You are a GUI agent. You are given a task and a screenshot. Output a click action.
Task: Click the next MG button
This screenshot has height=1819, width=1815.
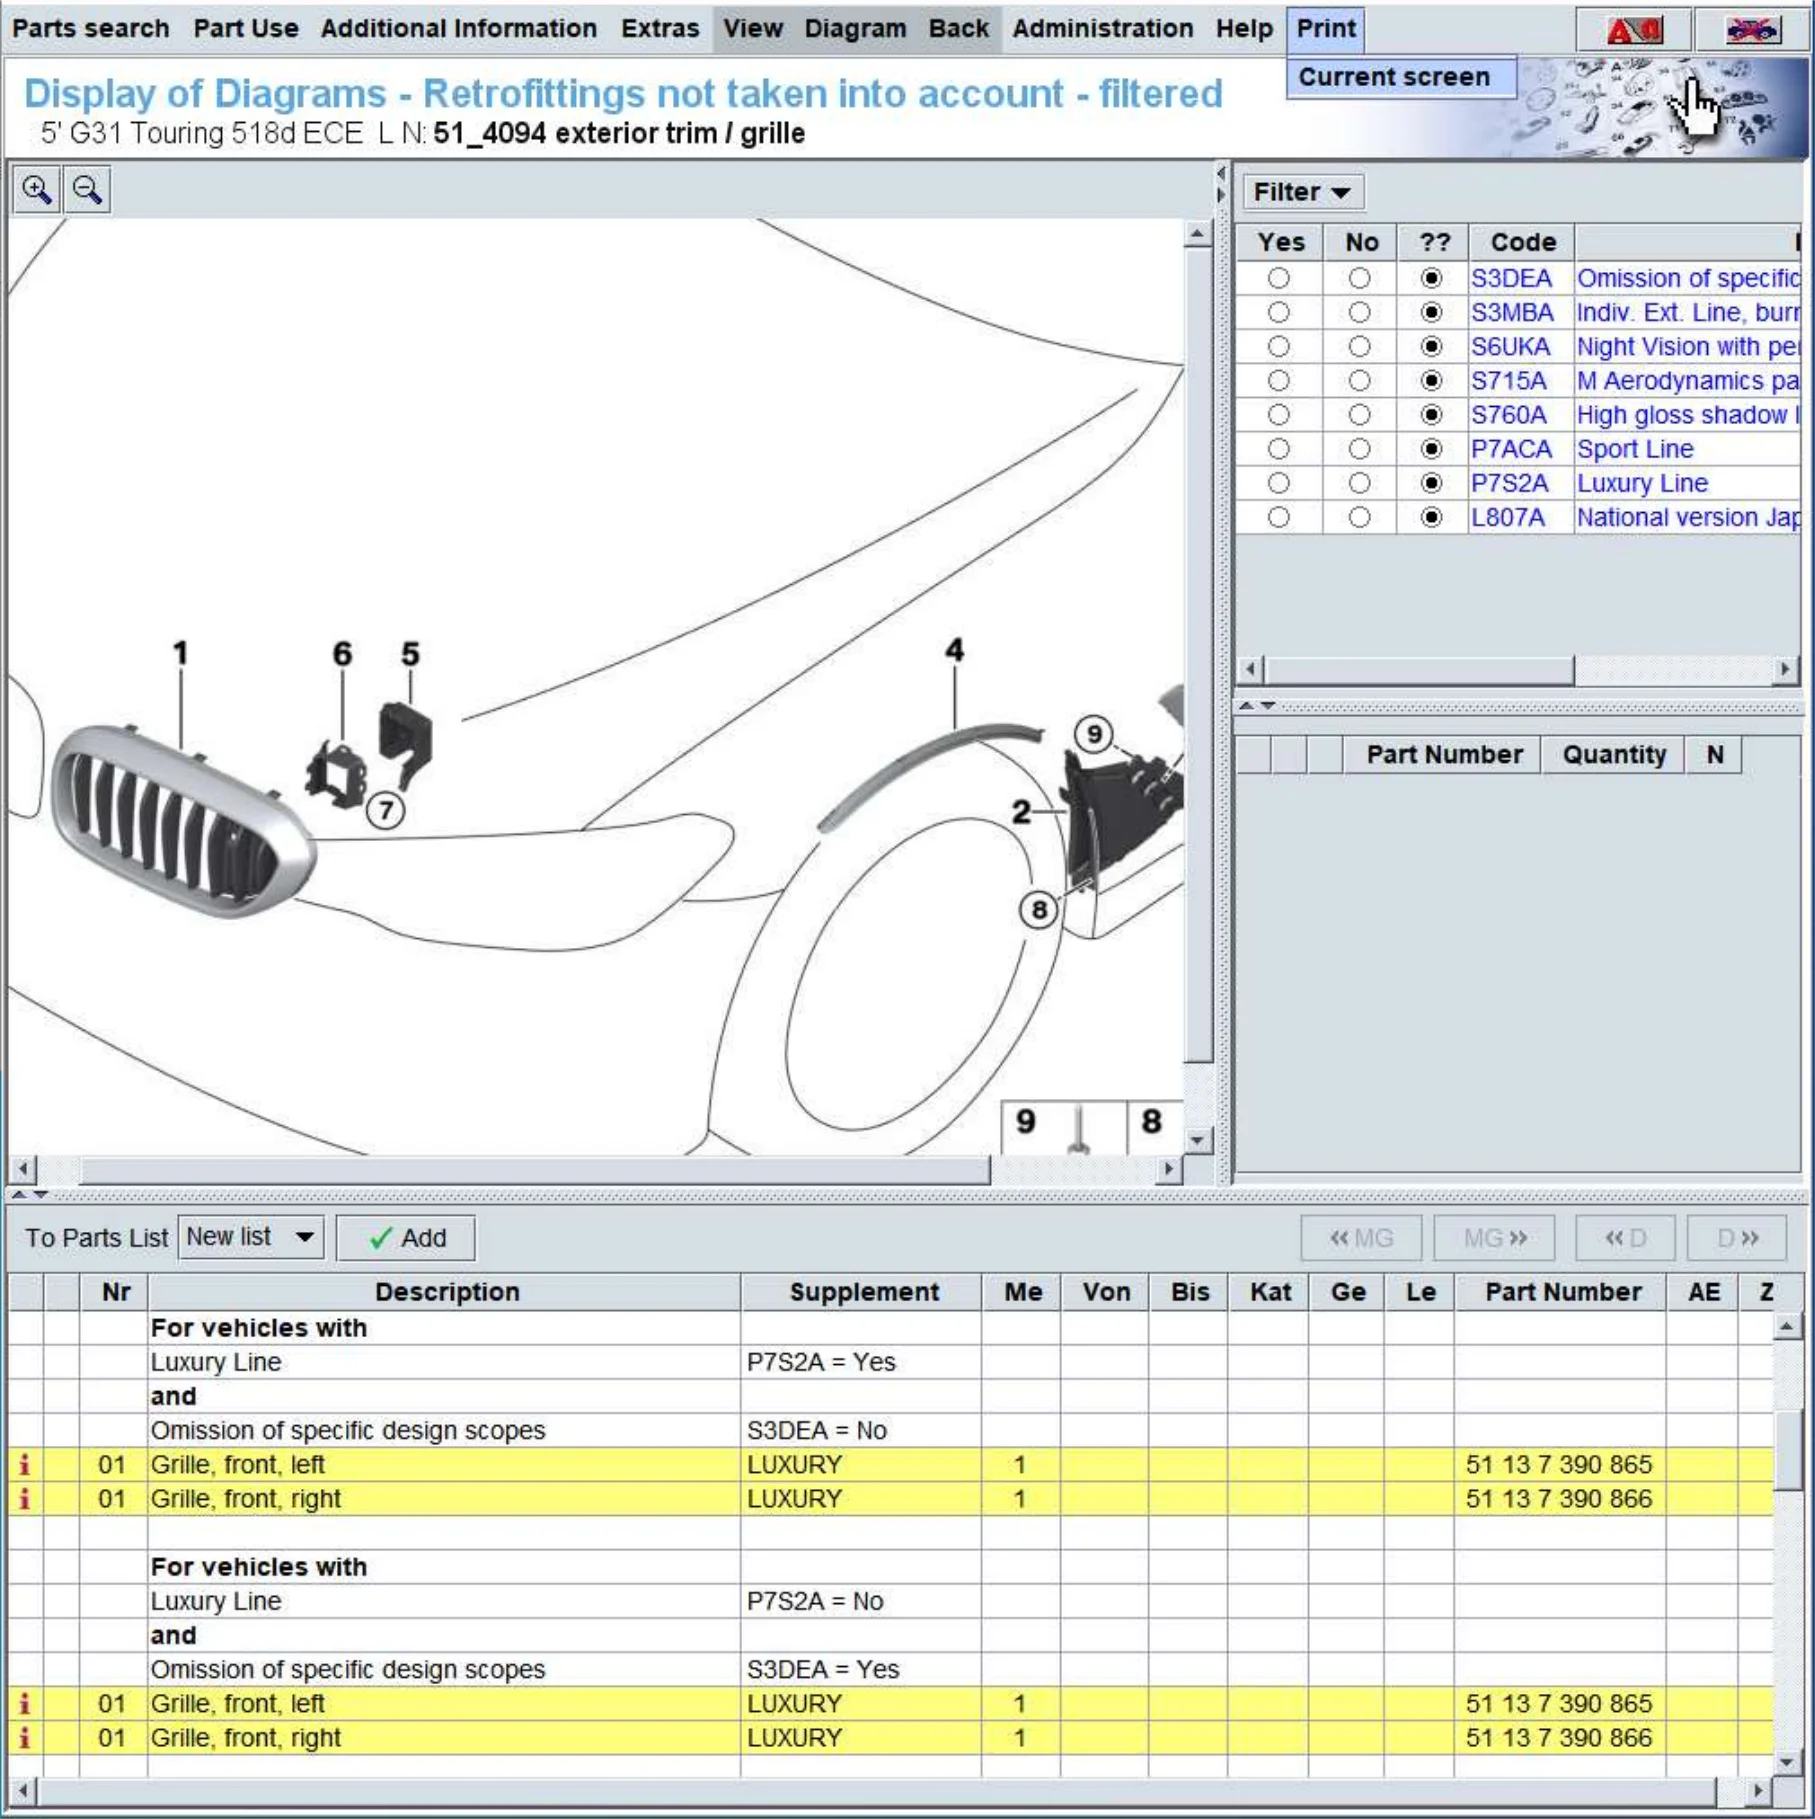[x=1494, y=1238]
